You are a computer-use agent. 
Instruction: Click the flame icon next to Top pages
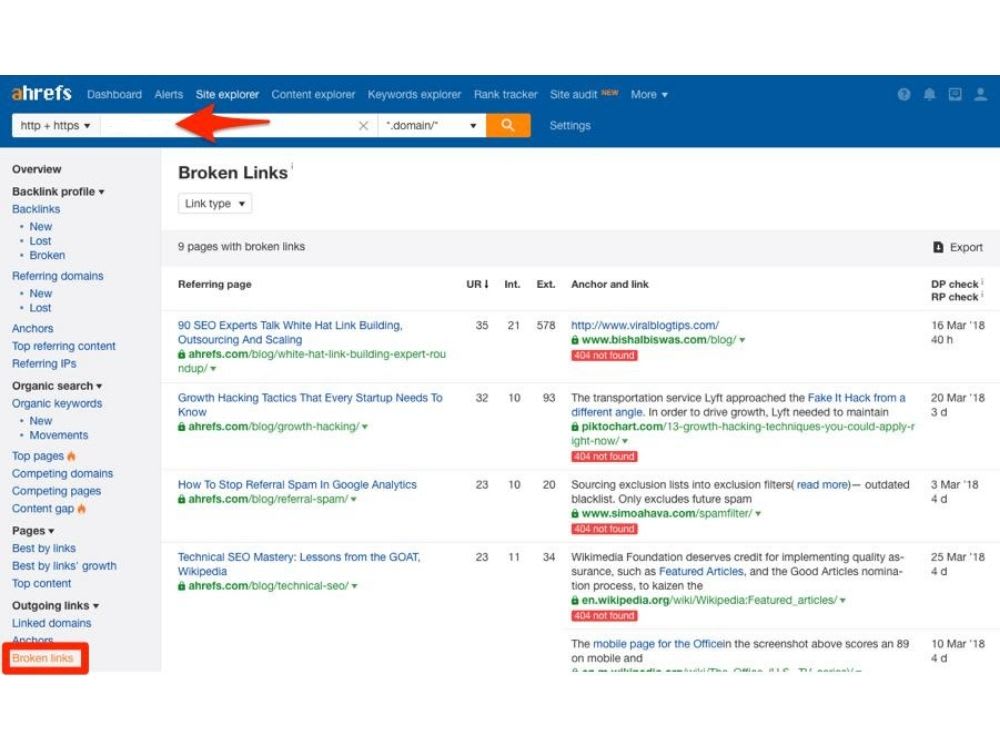click(71, 456)
